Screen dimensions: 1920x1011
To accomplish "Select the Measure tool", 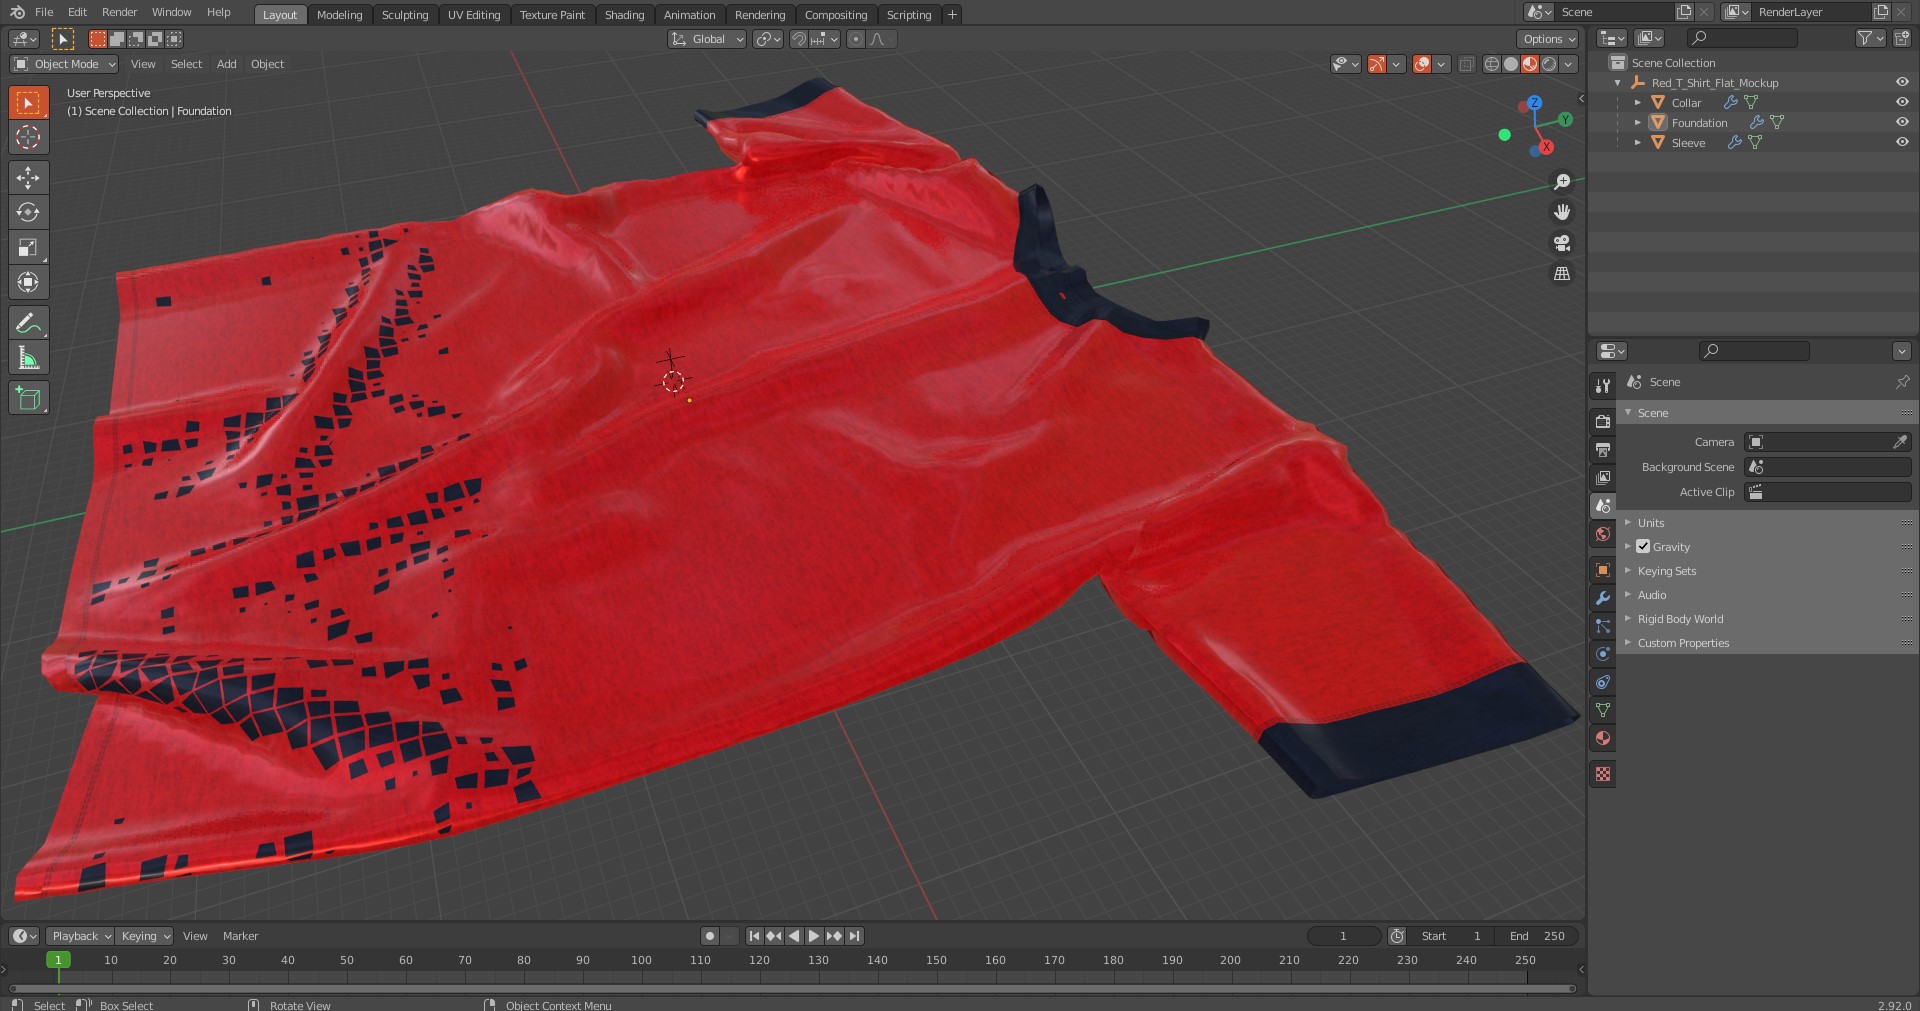I will point(28,358).
